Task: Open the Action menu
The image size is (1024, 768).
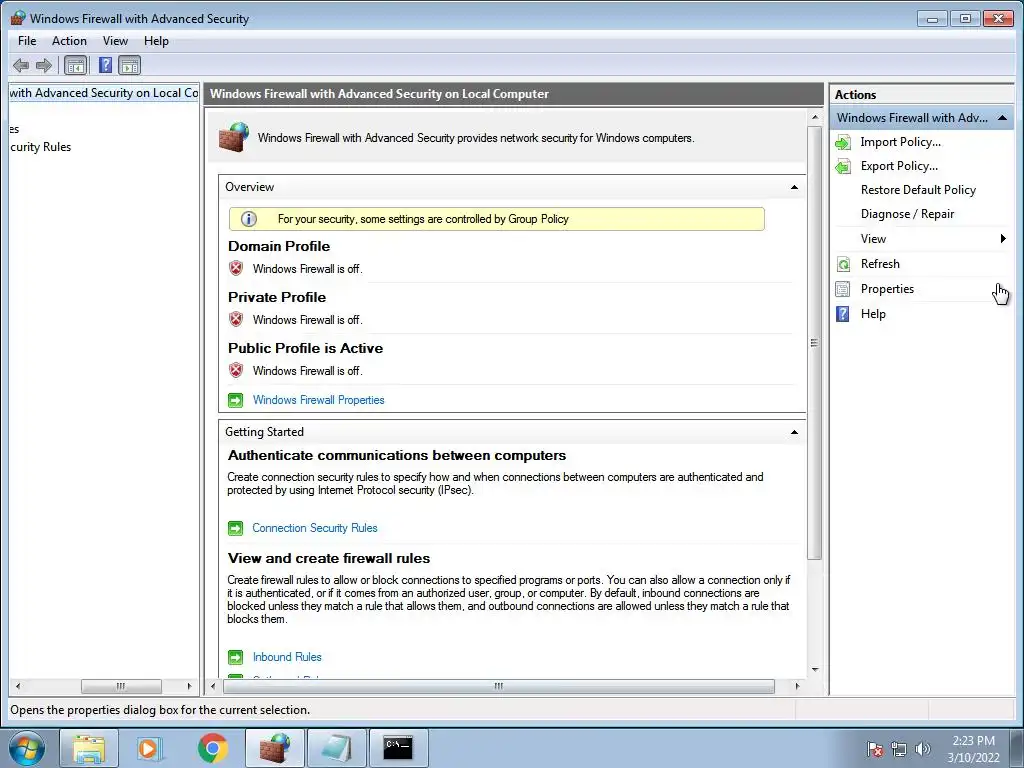Action: click(x=69, y=40)
